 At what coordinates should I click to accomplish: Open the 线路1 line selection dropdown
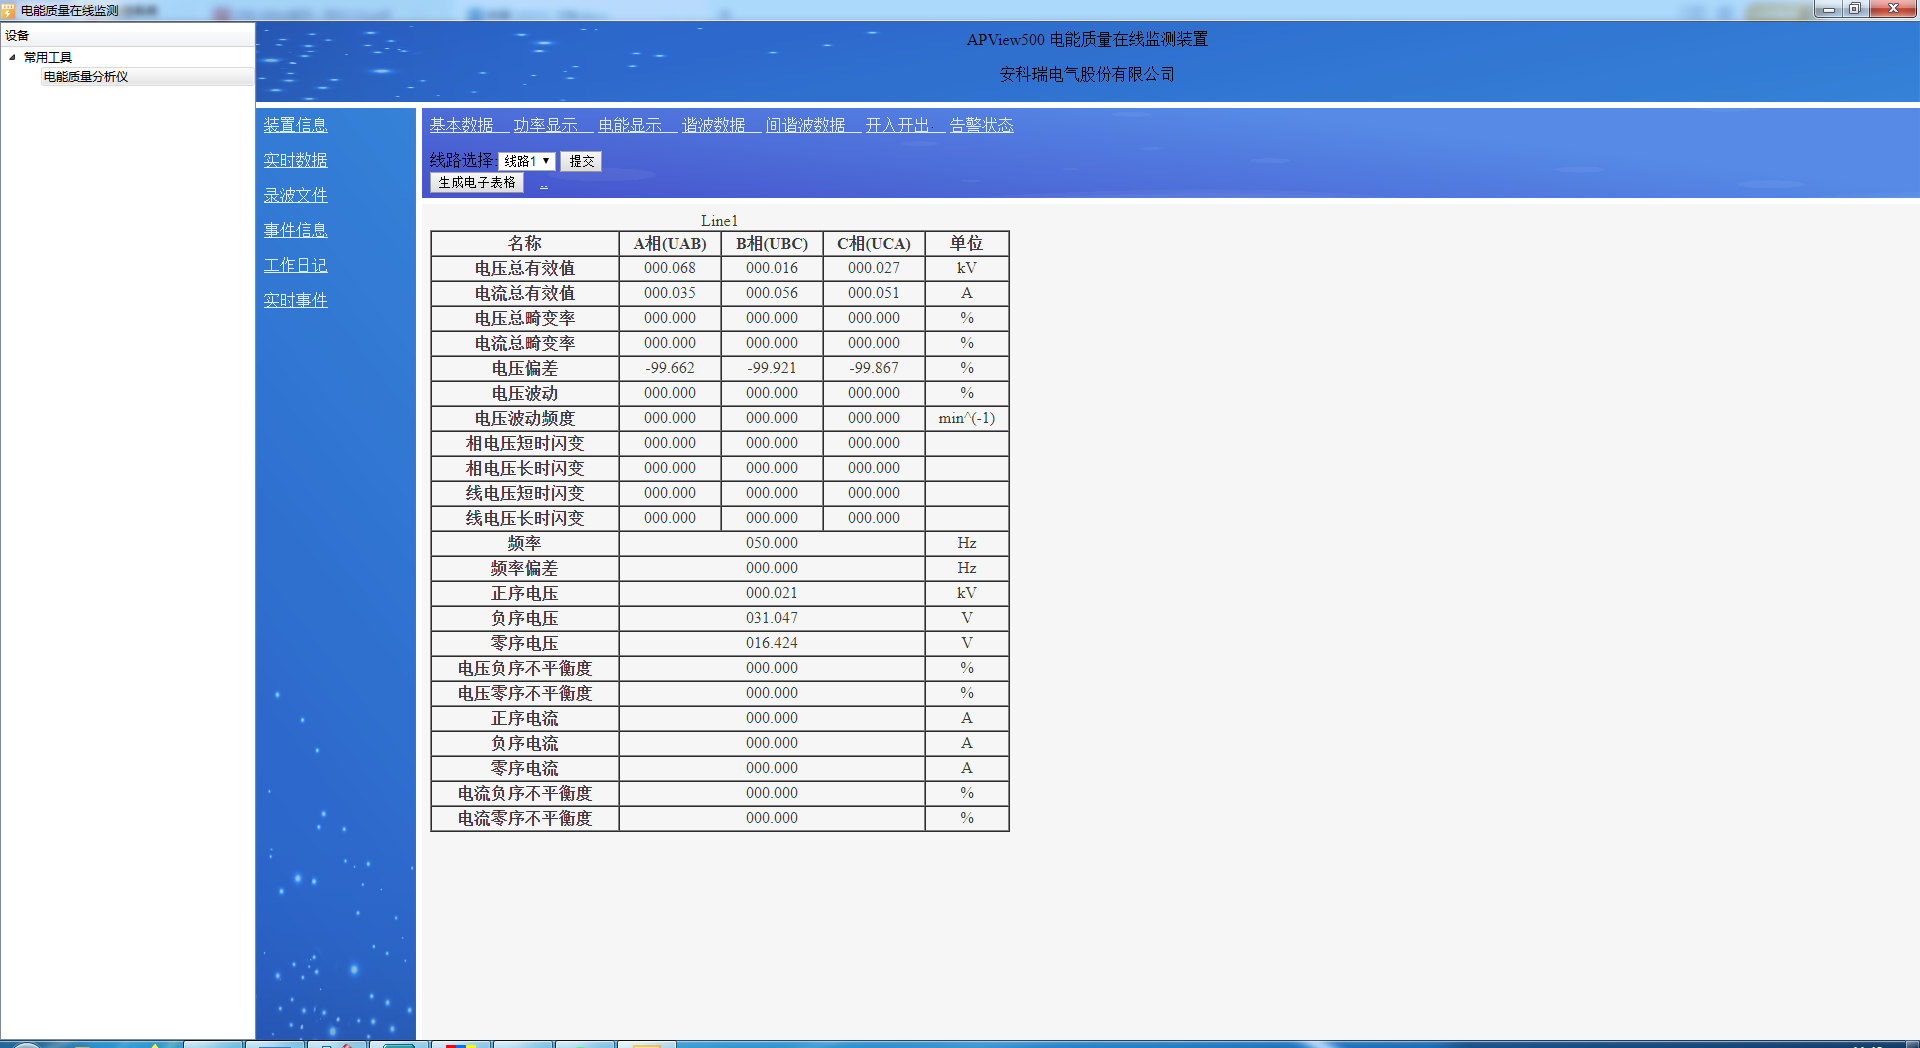pos(527,161)
